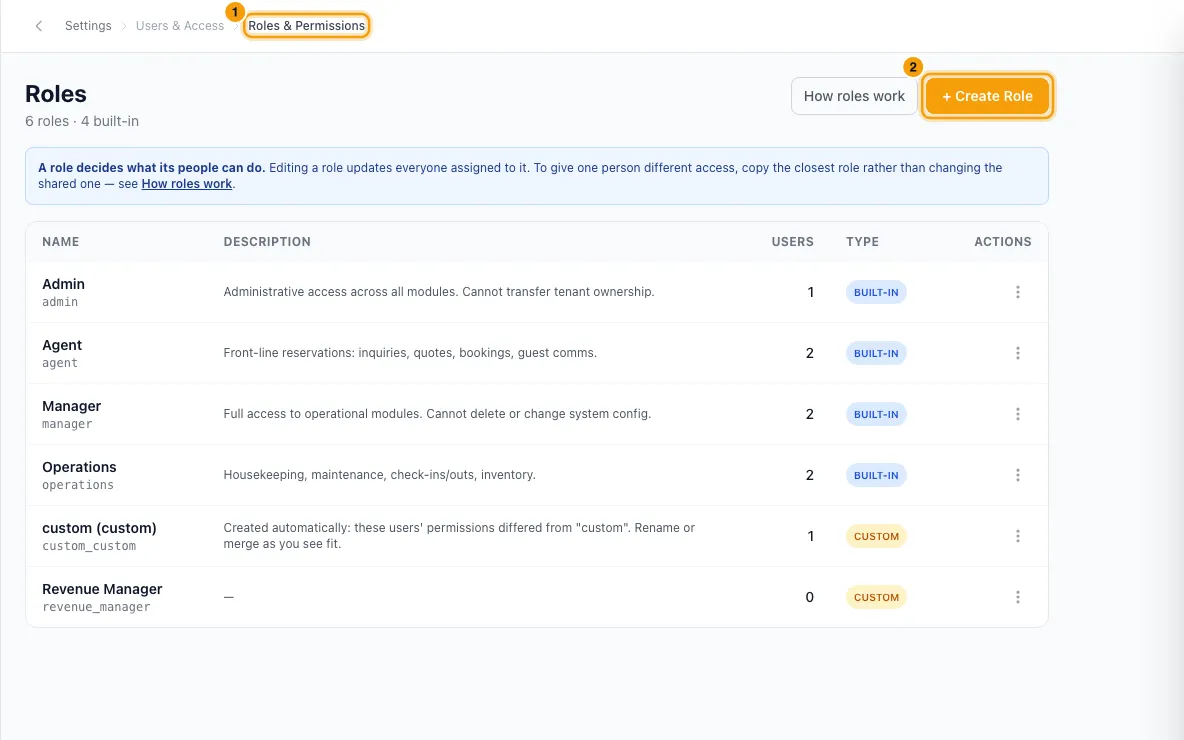Select the Revenue Manager role name
This screenshot has height=740, width=1184.
click(x=102, y=589)
